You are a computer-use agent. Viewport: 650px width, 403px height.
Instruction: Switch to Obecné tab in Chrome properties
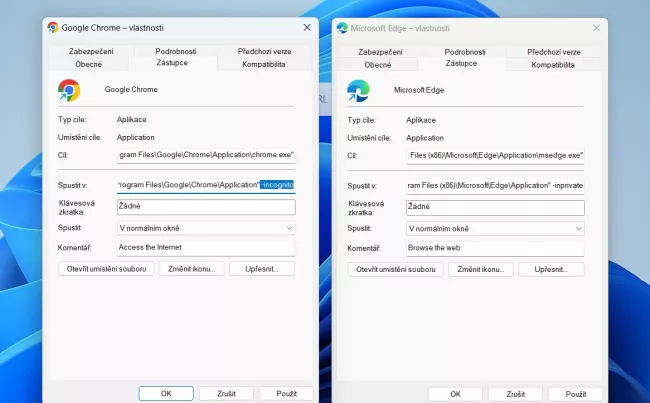click(88, 64)
